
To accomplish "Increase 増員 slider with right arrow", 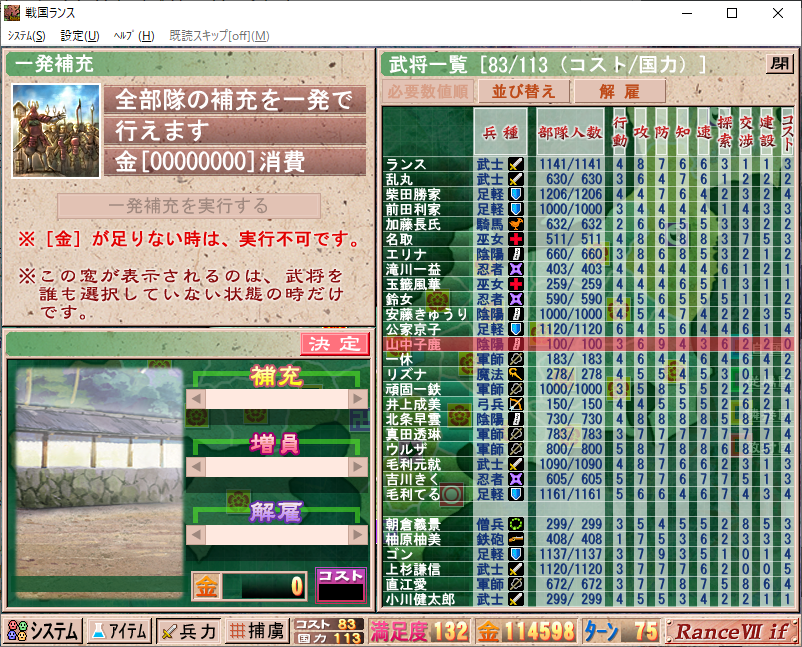I will click(x=358, y=466).
